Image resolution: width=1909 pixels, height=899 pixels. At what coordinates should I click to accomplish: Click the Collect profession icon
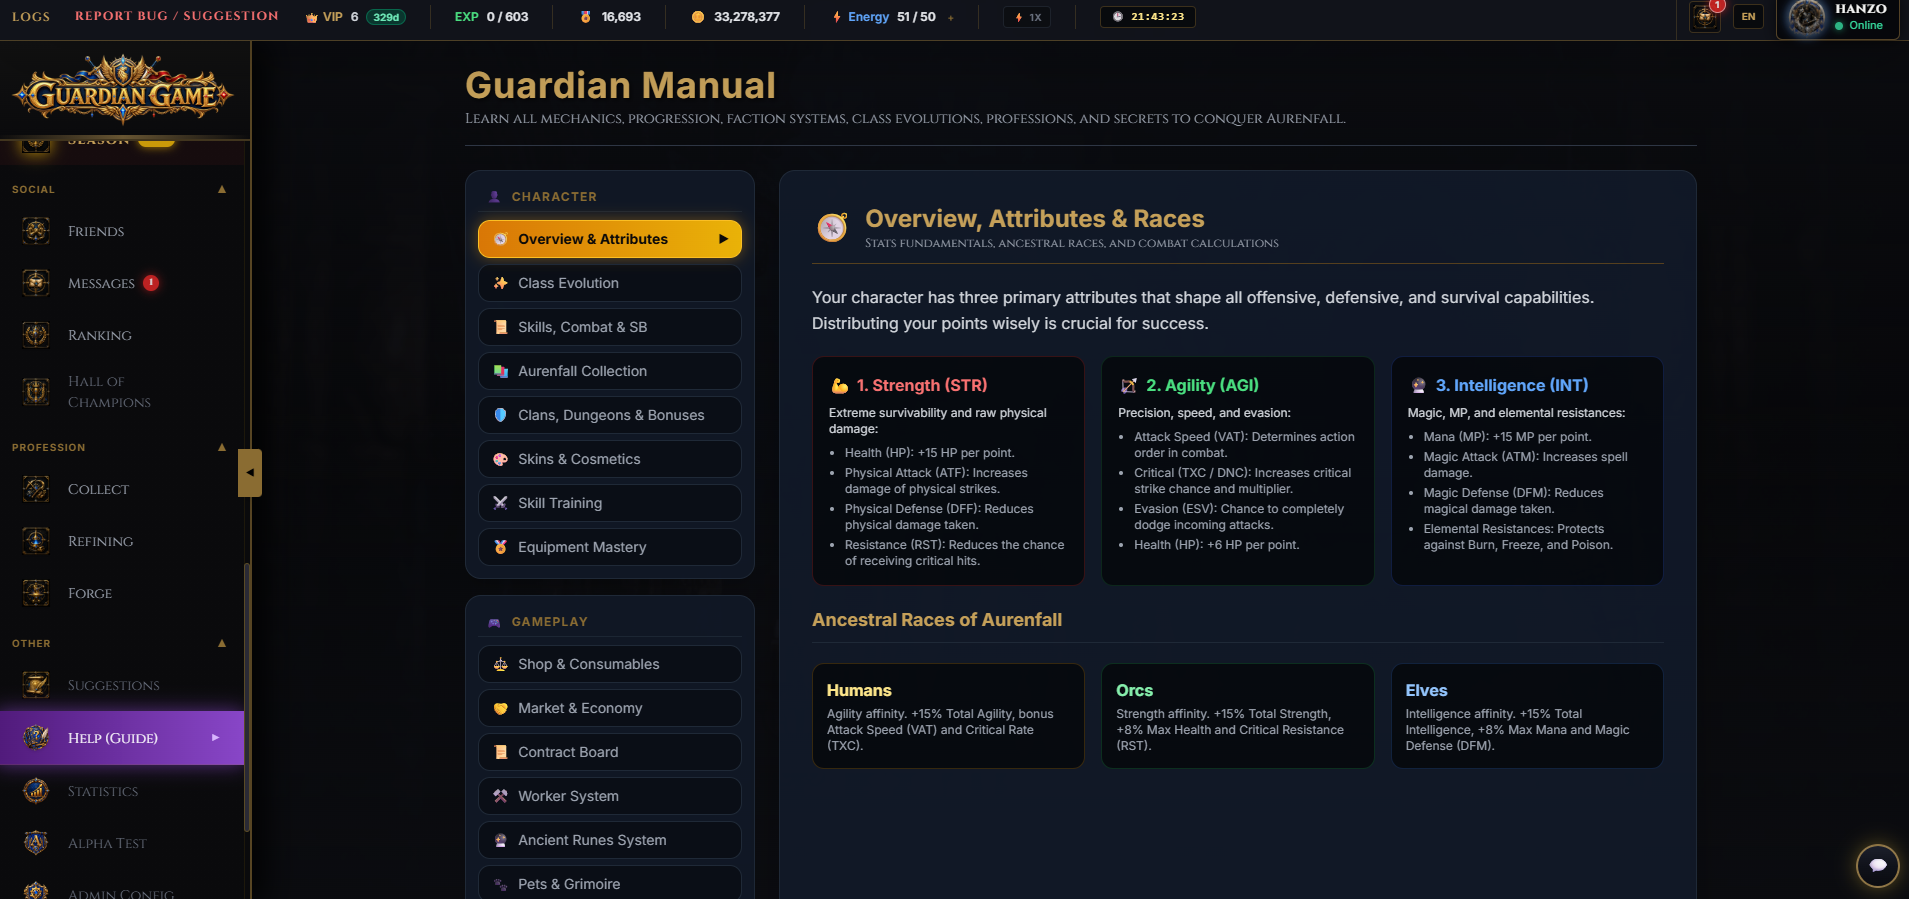tap(36, 489)
